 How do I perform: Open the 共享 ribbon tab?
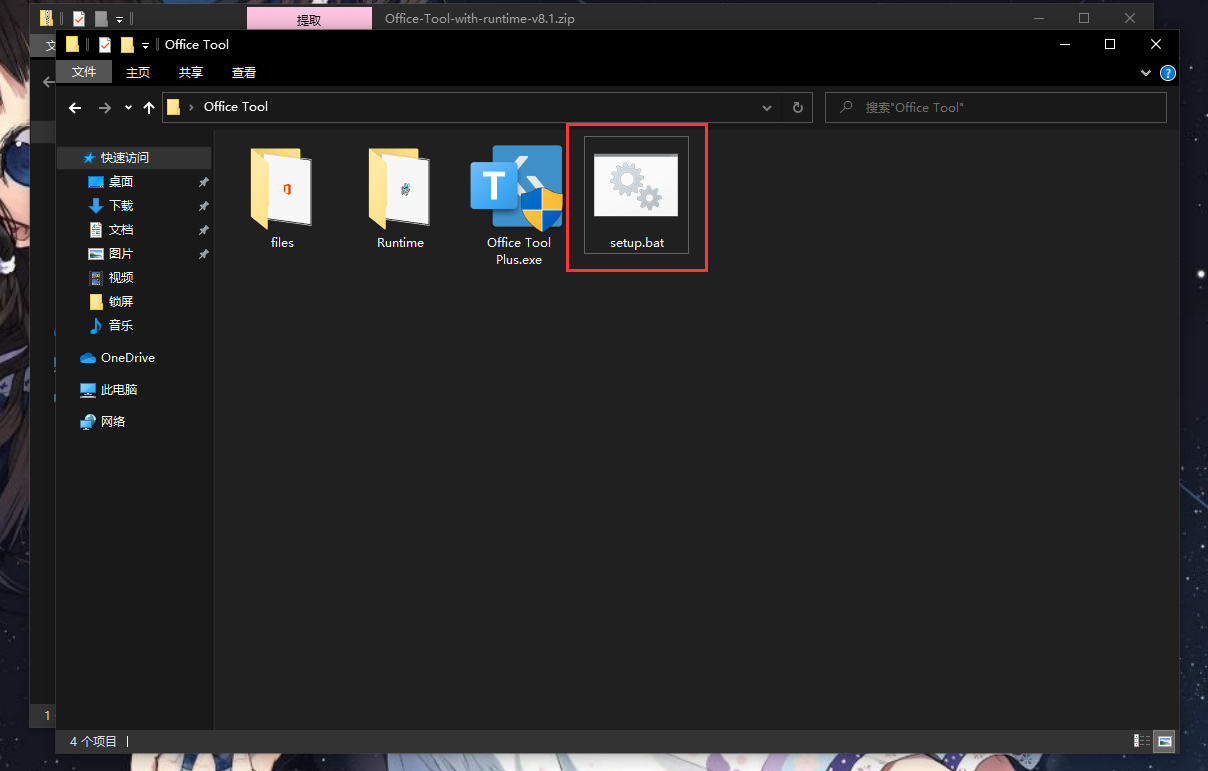[191, 72]
